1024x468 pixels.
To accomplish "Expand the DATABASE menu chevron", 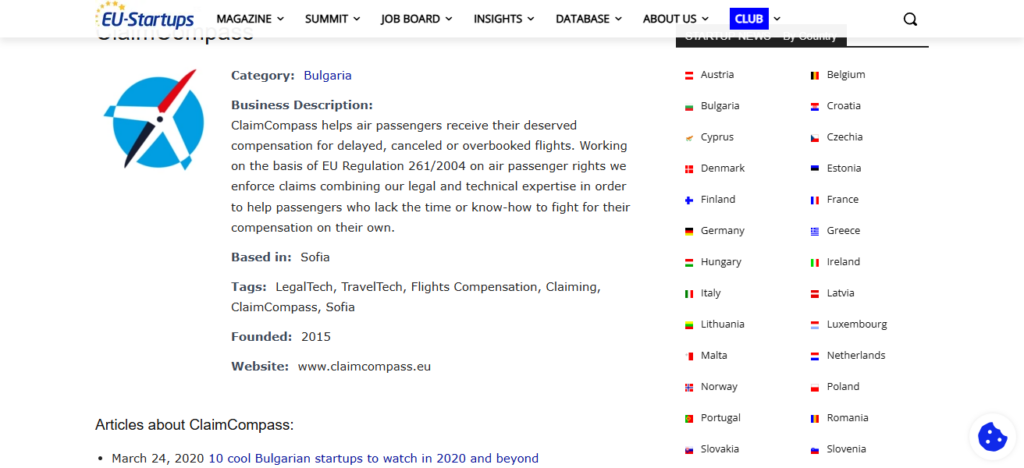I will coord(618,19).
